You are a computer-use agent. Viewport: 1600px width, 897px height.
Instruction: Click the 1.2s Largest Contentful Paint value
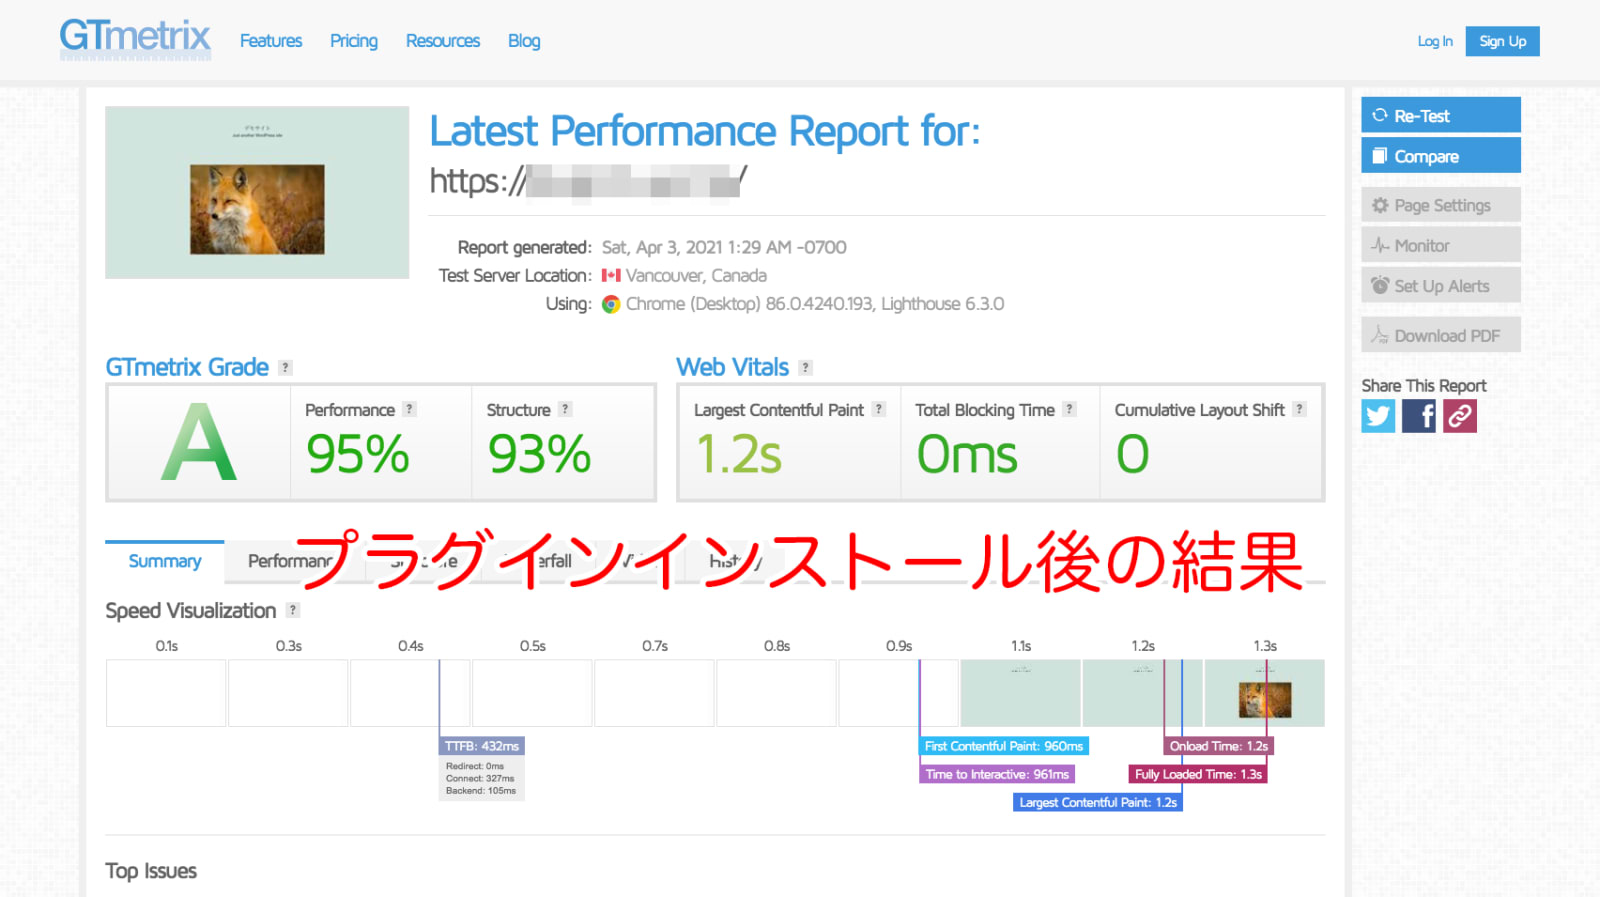click(x=739, y=454)
